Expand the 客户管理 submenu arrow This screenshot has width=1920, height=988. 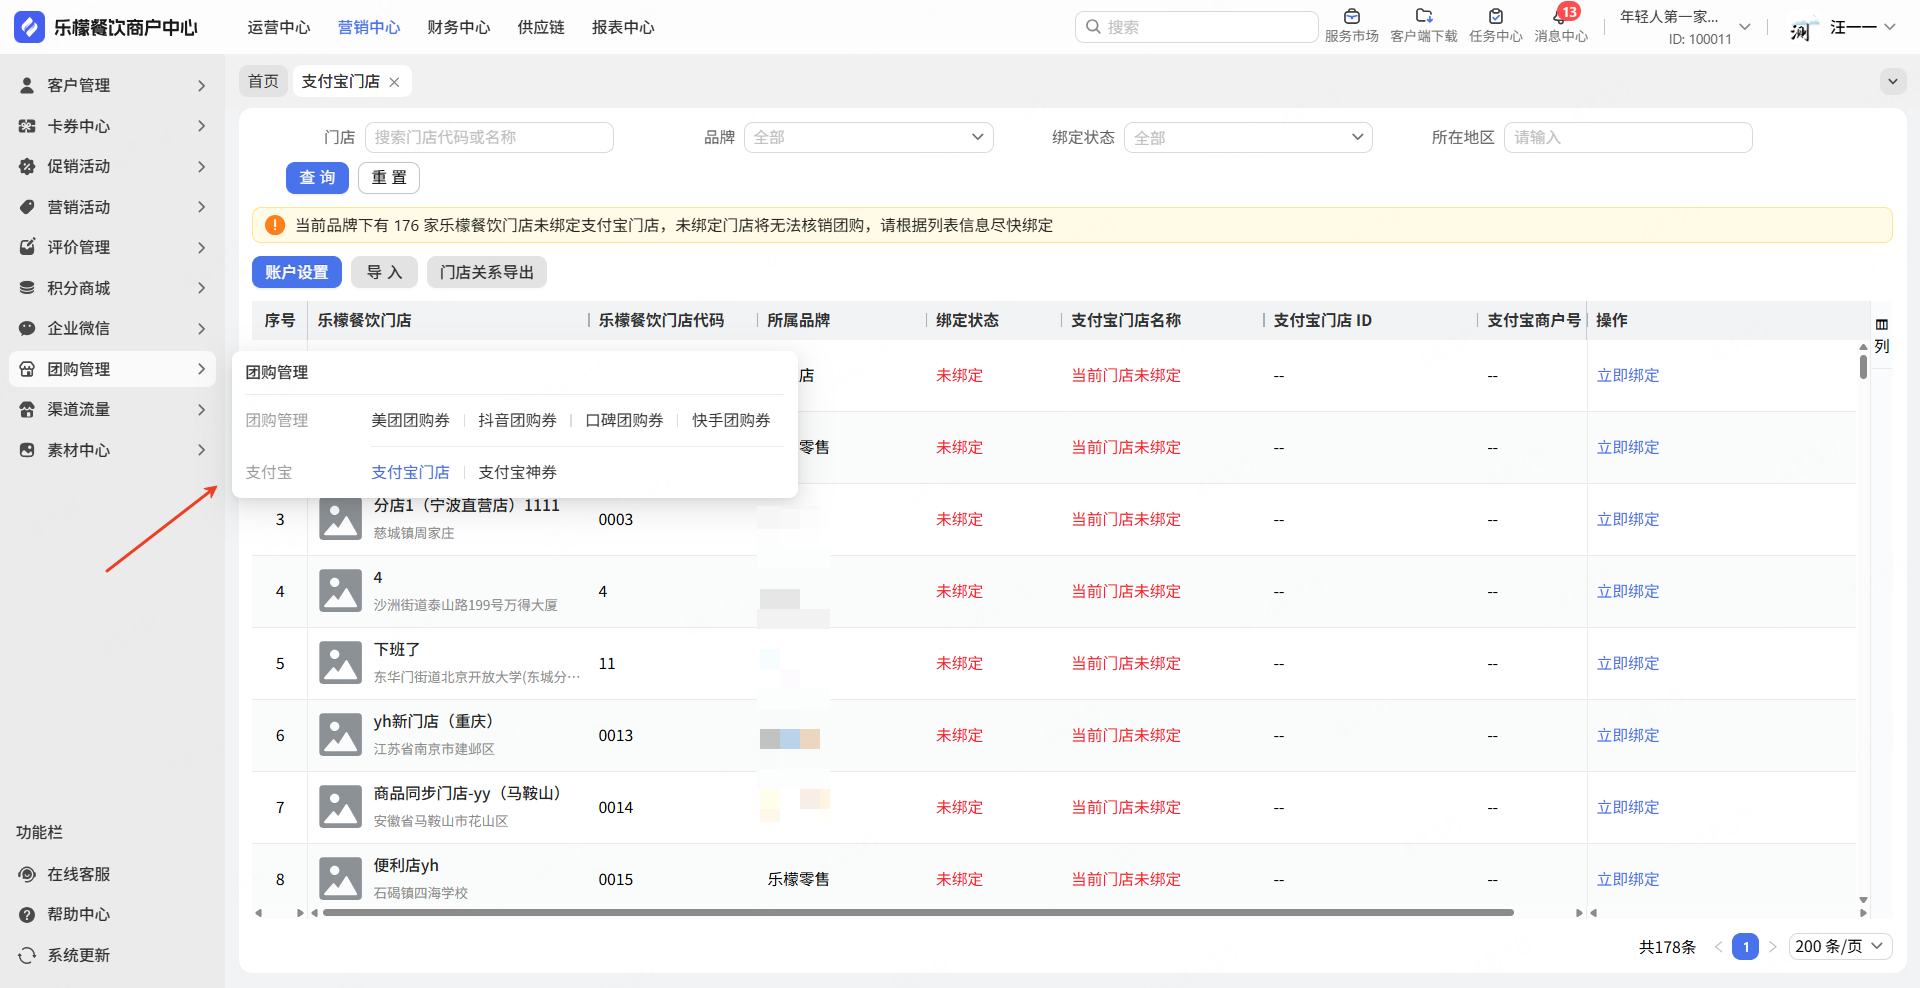pyautogui.click(x=201, y=86)
